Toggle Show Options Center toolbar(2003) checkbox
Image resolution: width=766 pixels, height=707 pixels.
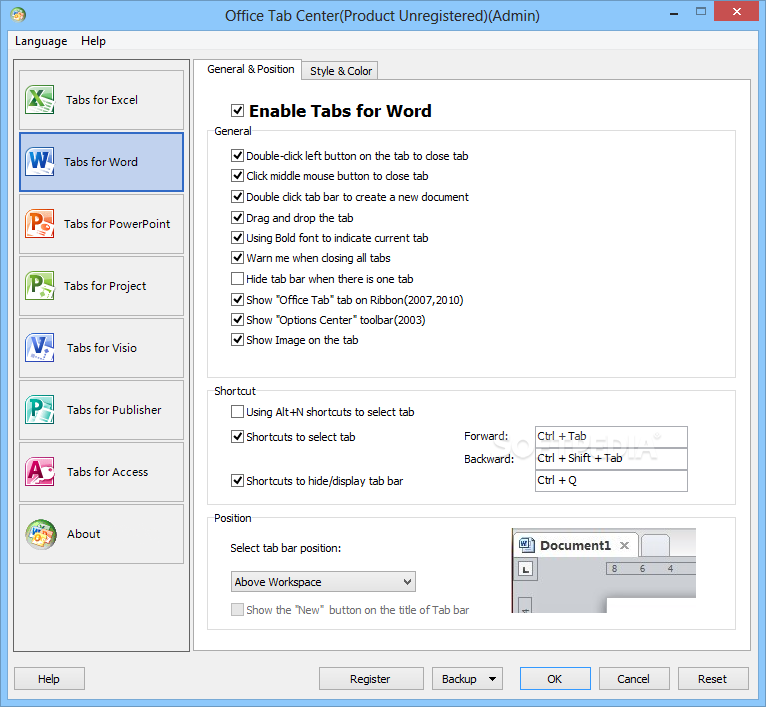(237, 320)
